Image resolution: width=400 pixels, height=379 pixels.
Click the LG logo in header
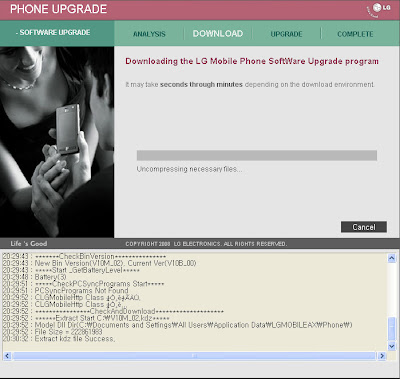[x=379, y=9]
